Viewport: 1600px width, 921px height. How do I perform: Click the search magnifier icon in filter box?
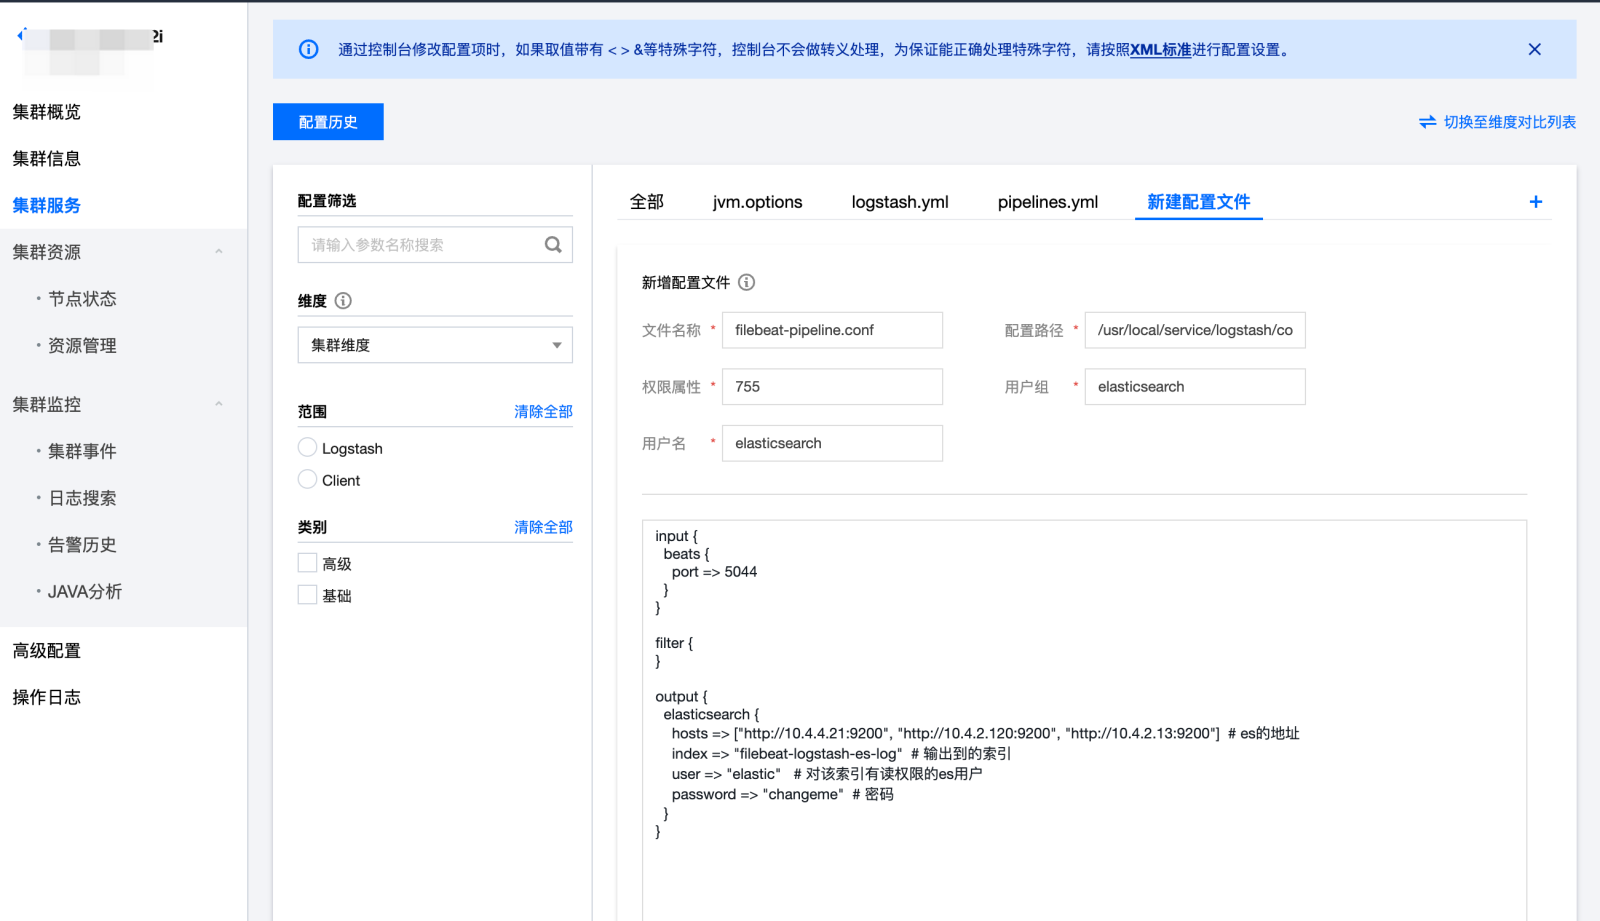553,245
